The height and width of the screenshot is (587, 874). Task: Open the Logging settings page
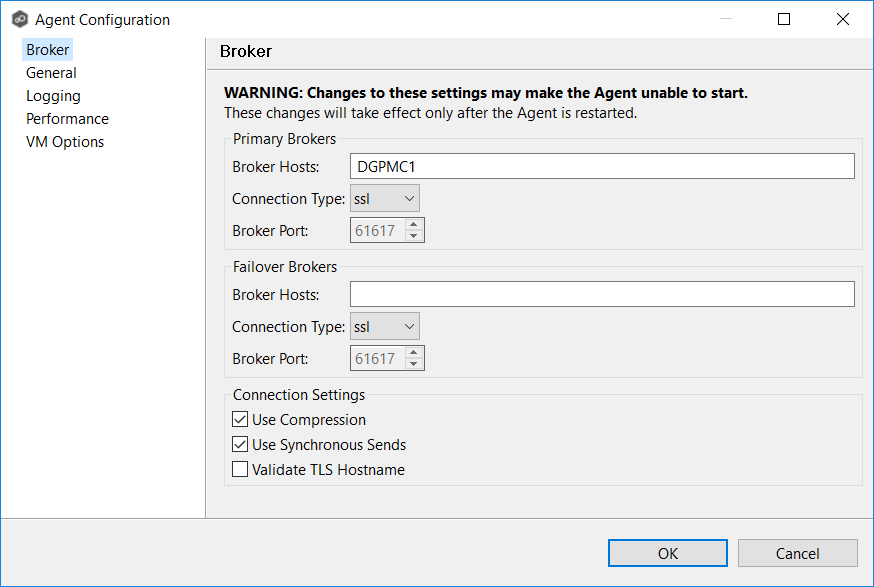point(53,96)
